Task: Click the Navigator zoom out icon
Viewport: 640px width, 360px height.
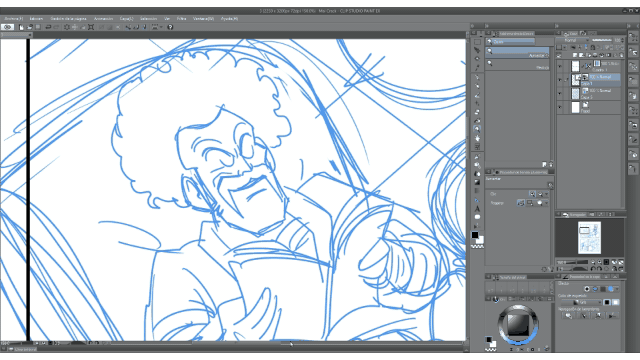Action: tap(593, 262)
